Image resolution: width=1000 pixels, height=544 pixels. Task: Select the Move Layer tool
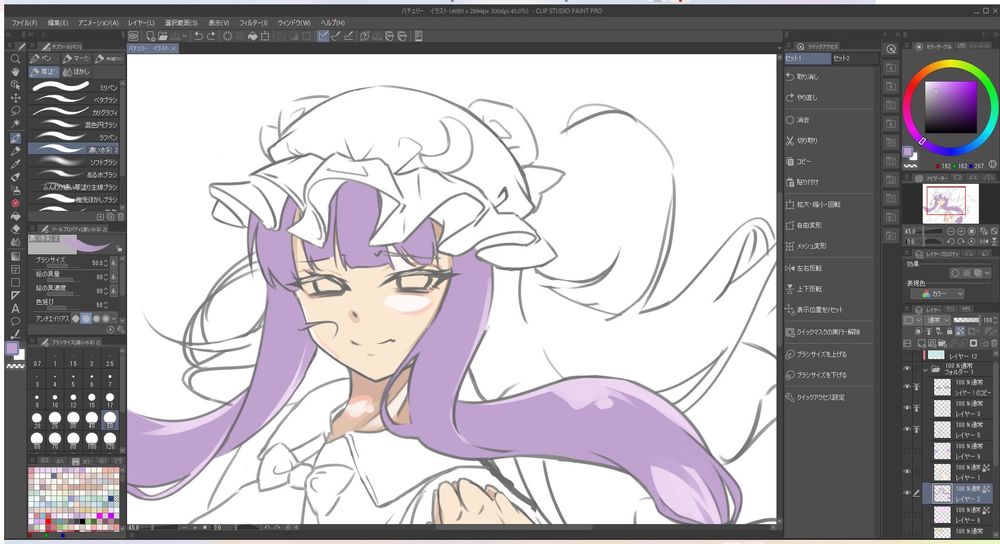[15, 98]
